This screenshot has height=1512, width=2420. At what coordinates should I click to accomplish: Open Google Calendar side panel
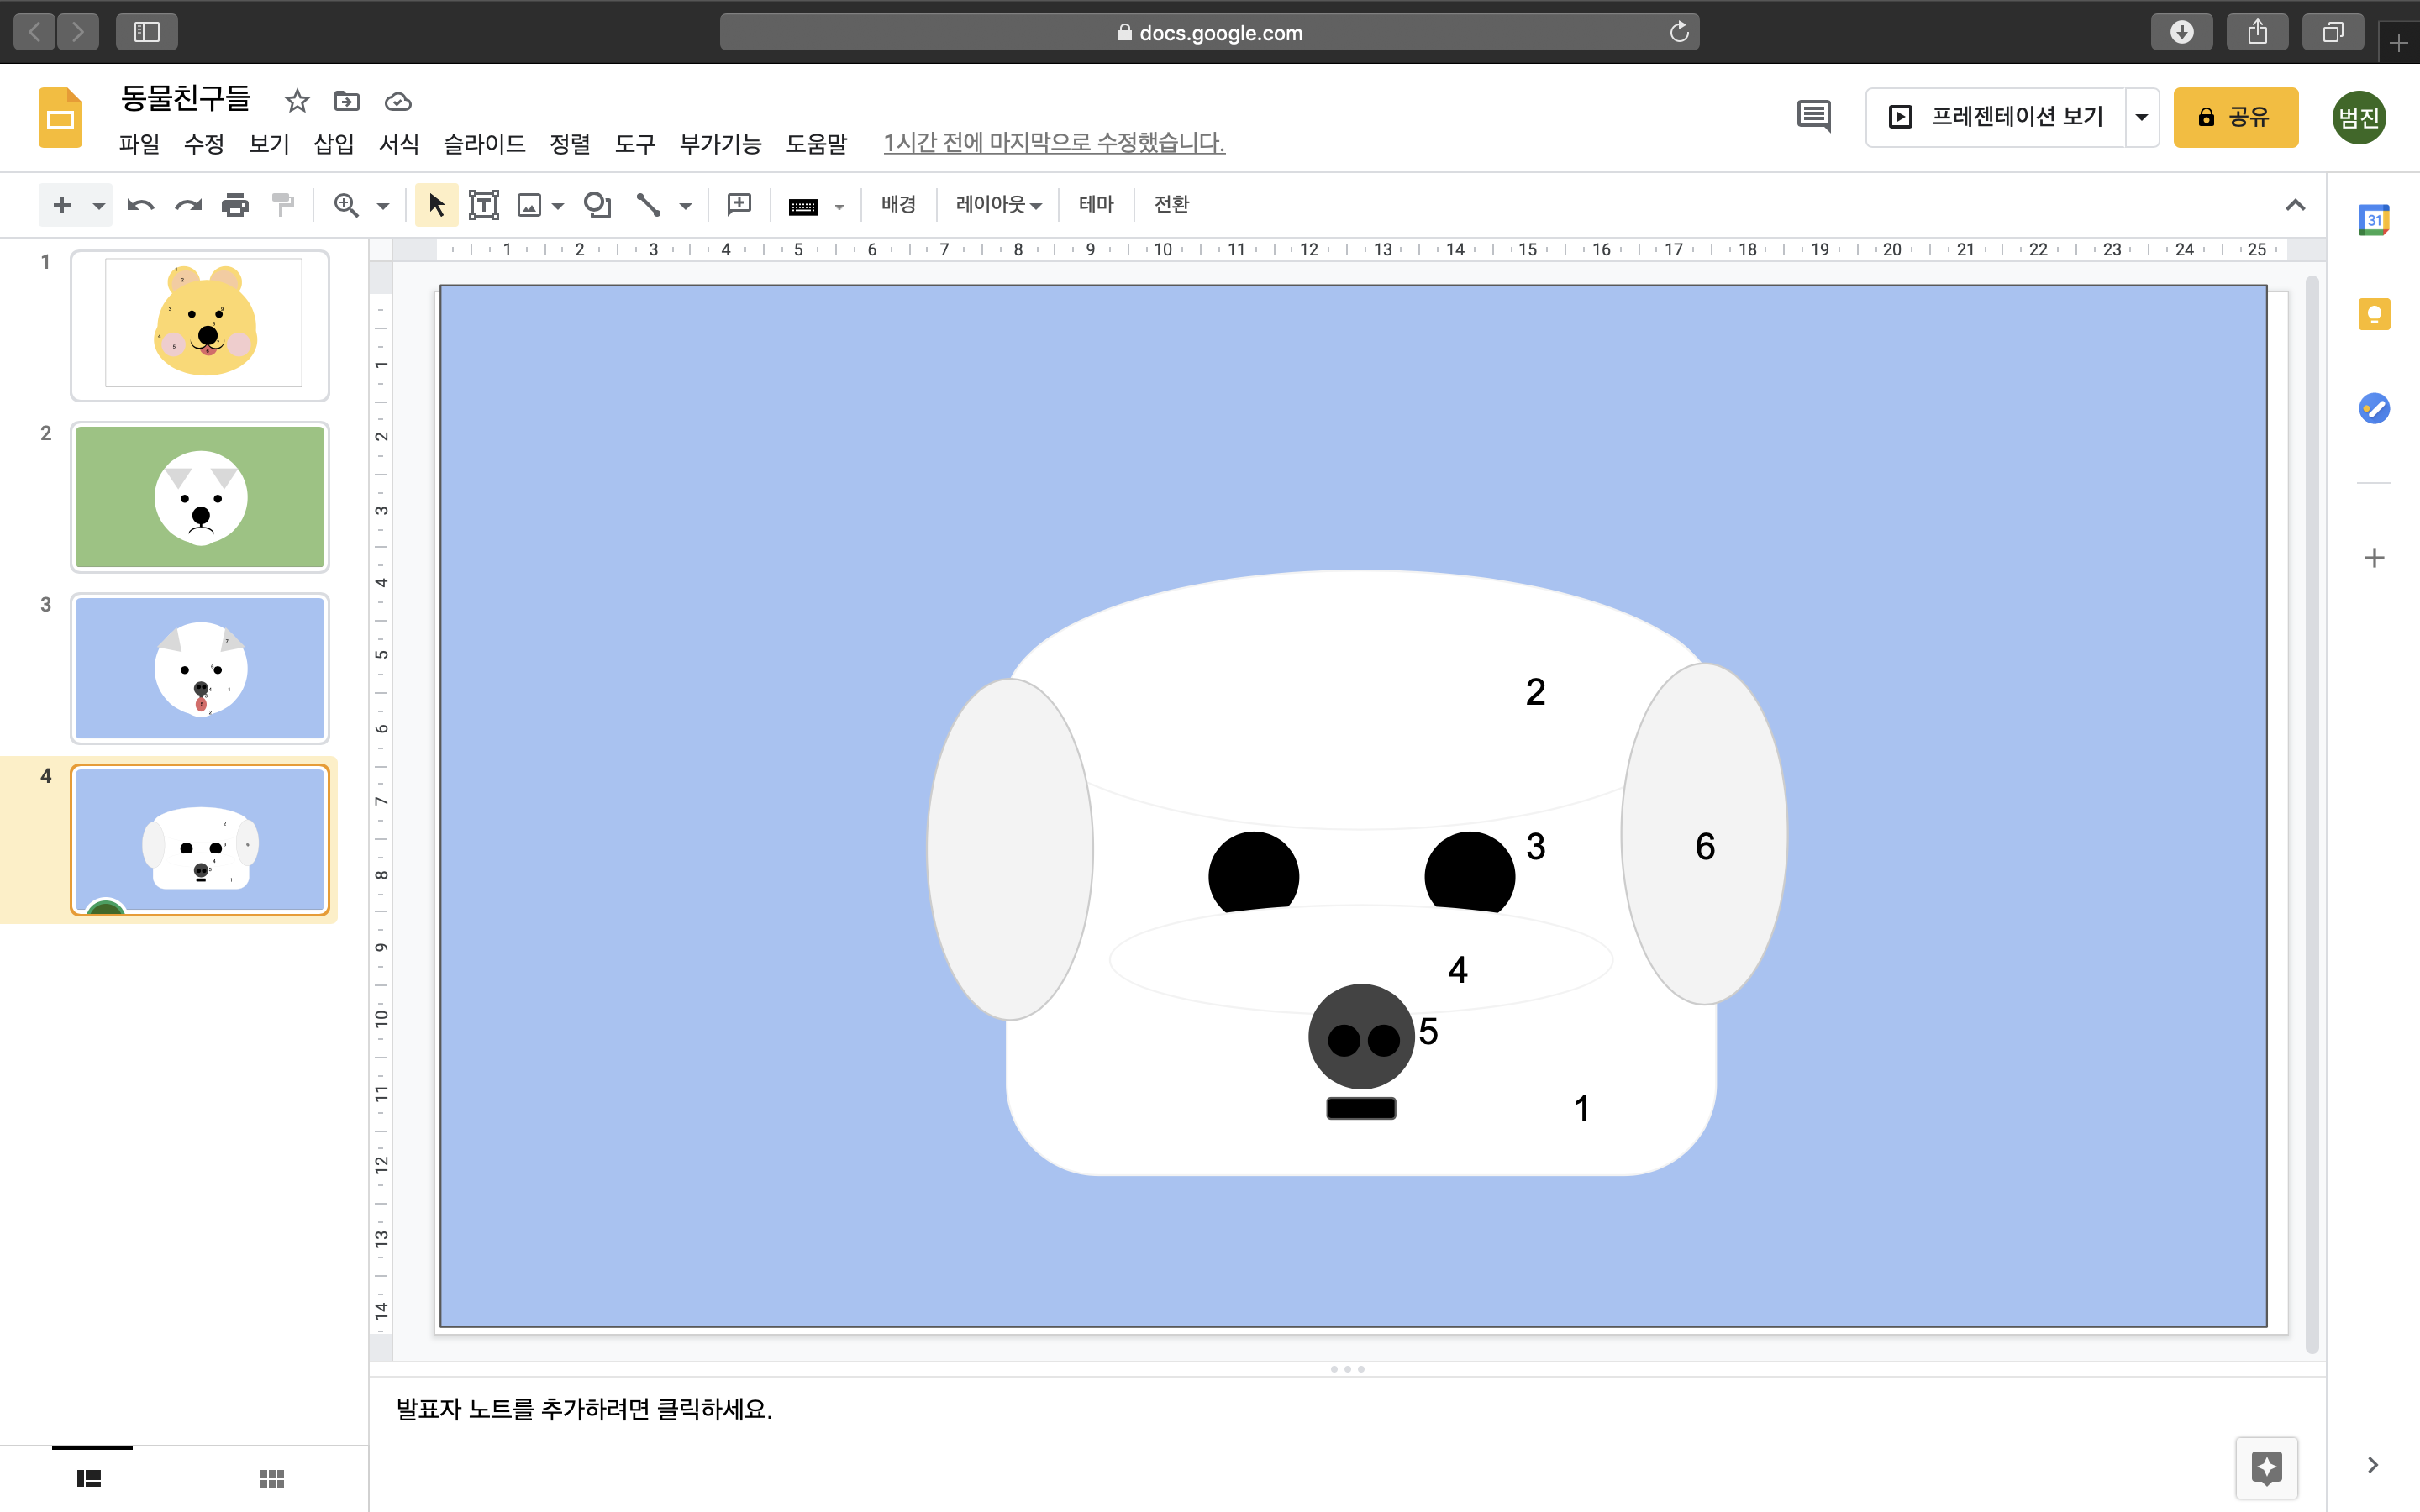(2374, 220)
